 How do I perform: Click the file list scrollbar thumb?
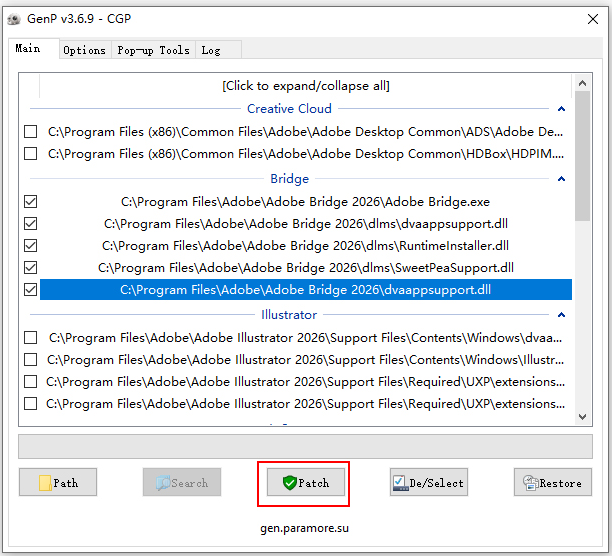(582, 156)
